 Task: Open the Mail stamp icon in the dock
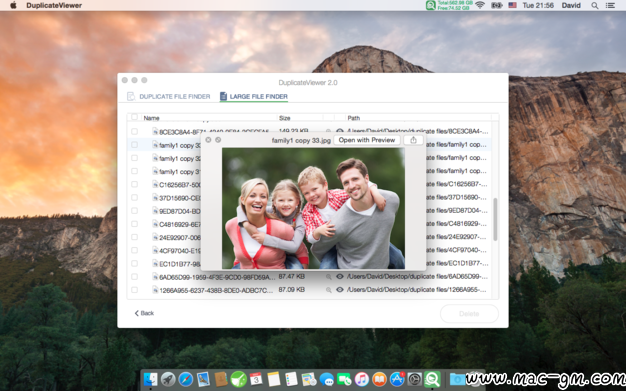coord(203,379)
